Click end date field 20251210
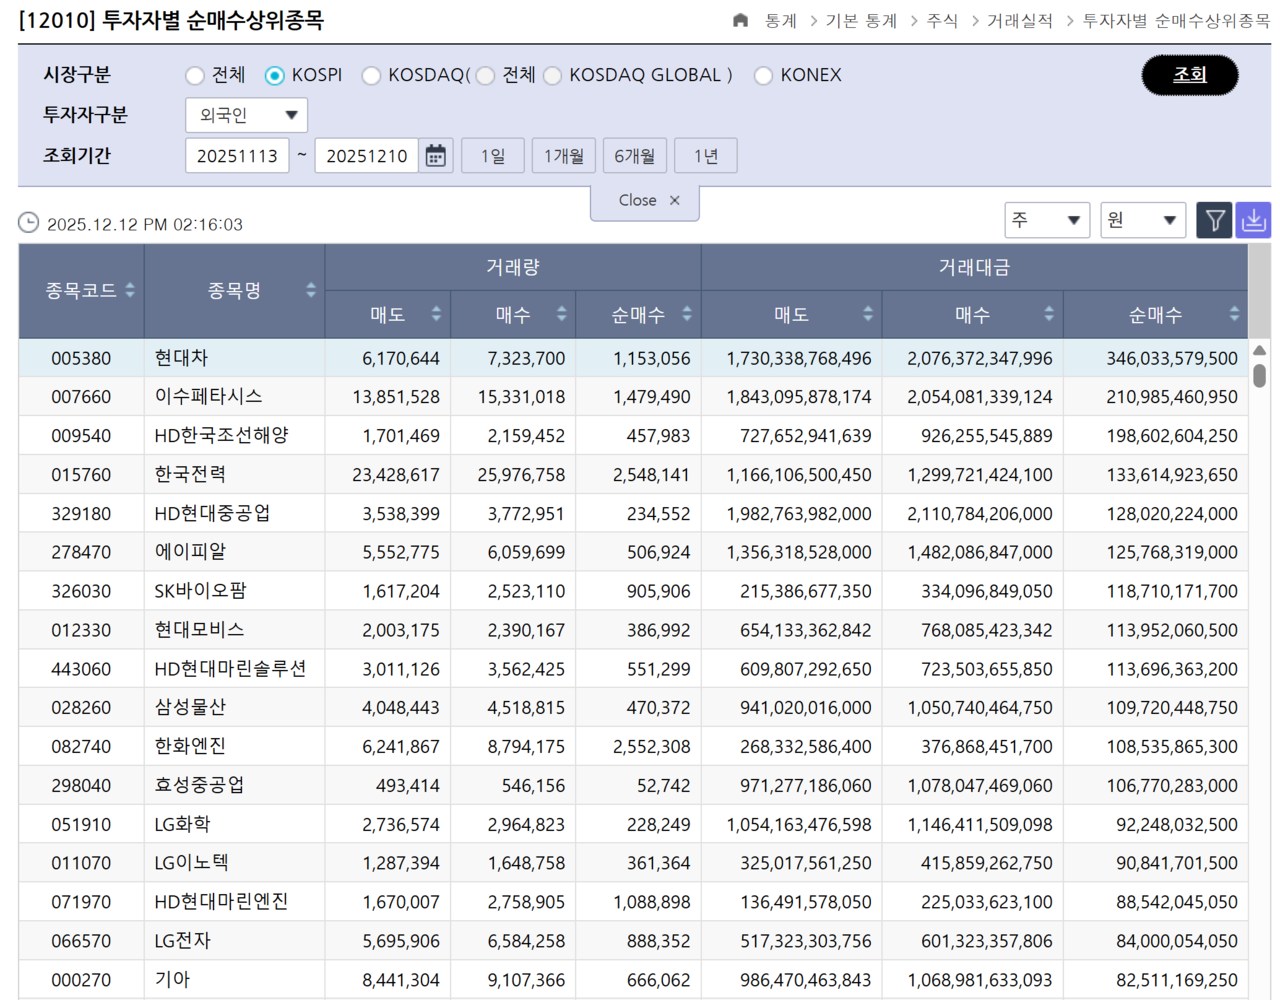This screenshot has height=1000, width=1280. tap(367, 156)
